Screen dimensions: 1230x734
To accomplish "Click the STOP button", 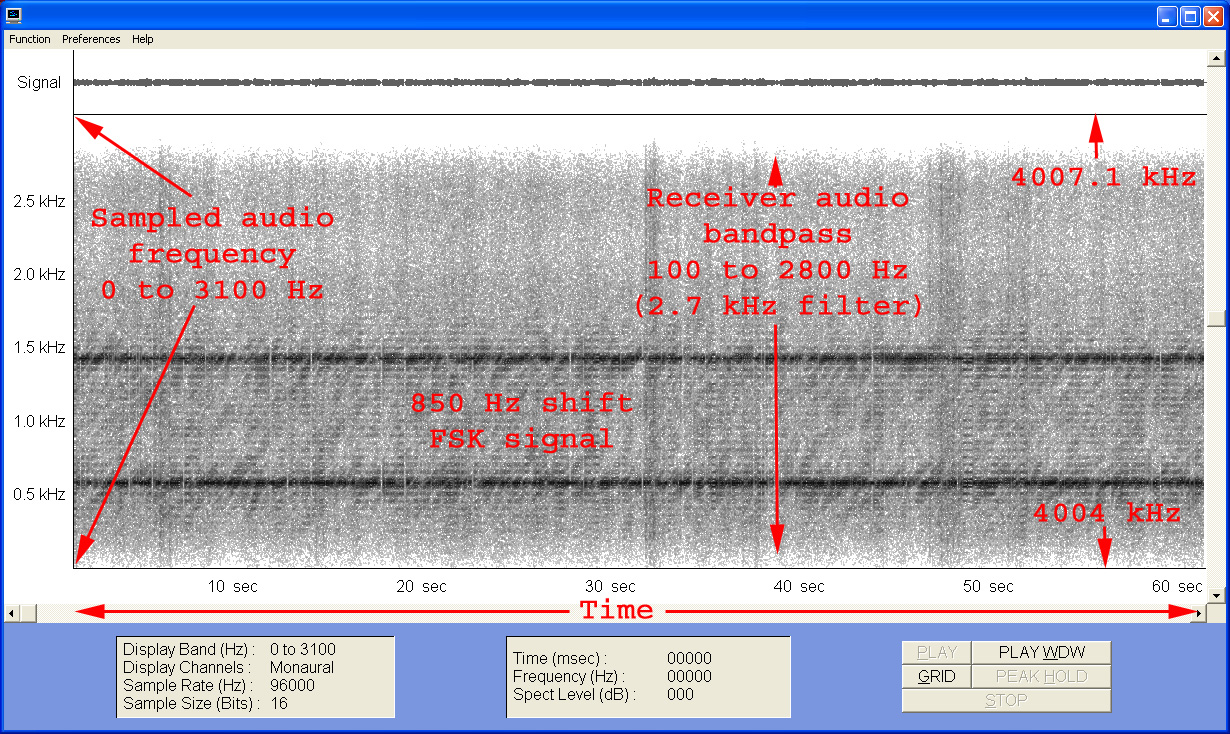I will tap(1007, 700).
